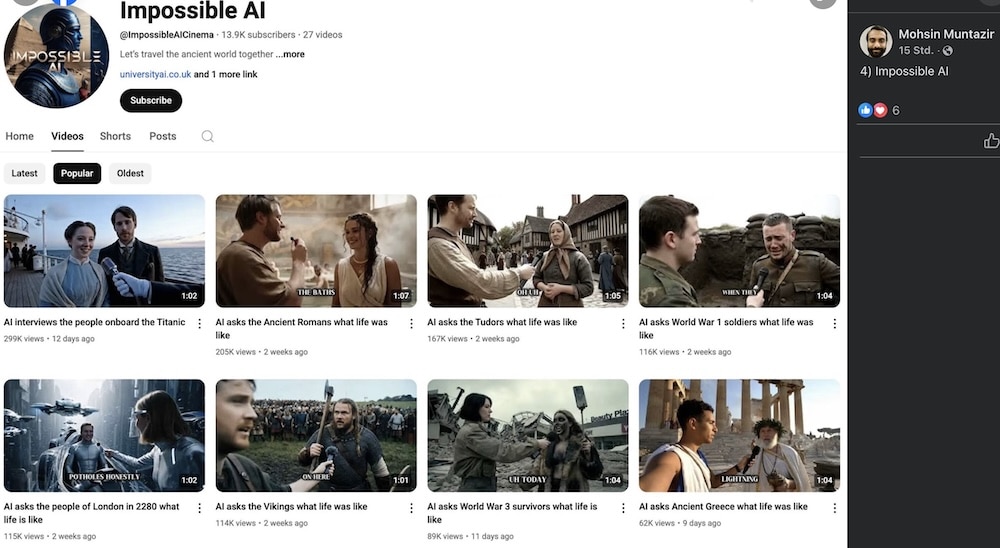Open title 'AI asks World War 3 survivors'
Viewport: 1000px width, 548px height.
512,513
